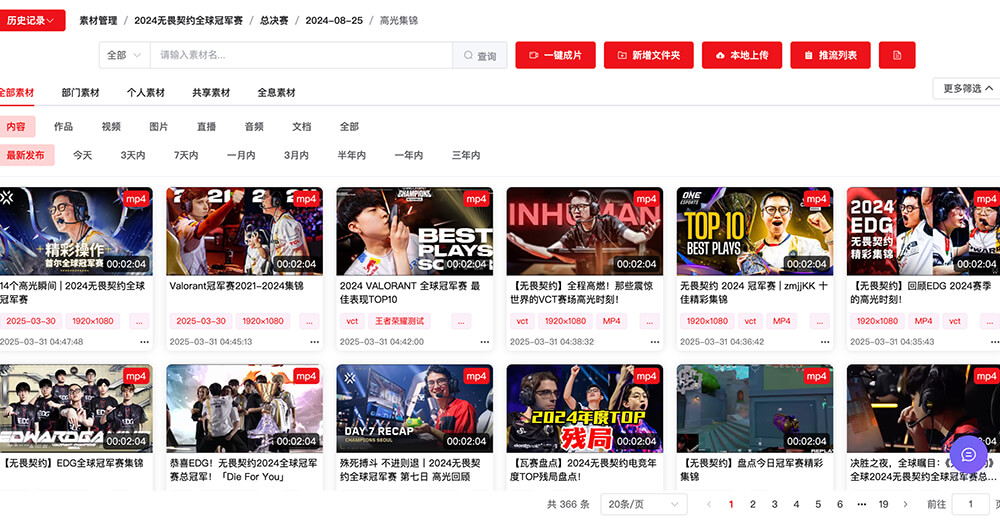
Task: Click 本地上传 button
Action: 742,55
